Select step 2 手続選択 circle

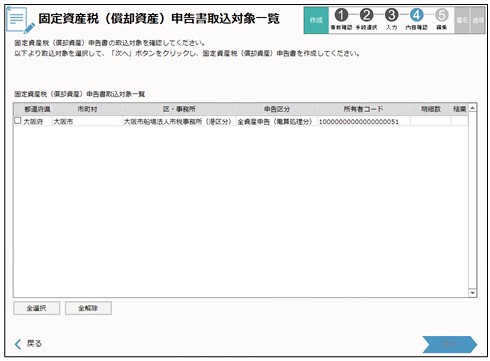(x=366, y=15)
